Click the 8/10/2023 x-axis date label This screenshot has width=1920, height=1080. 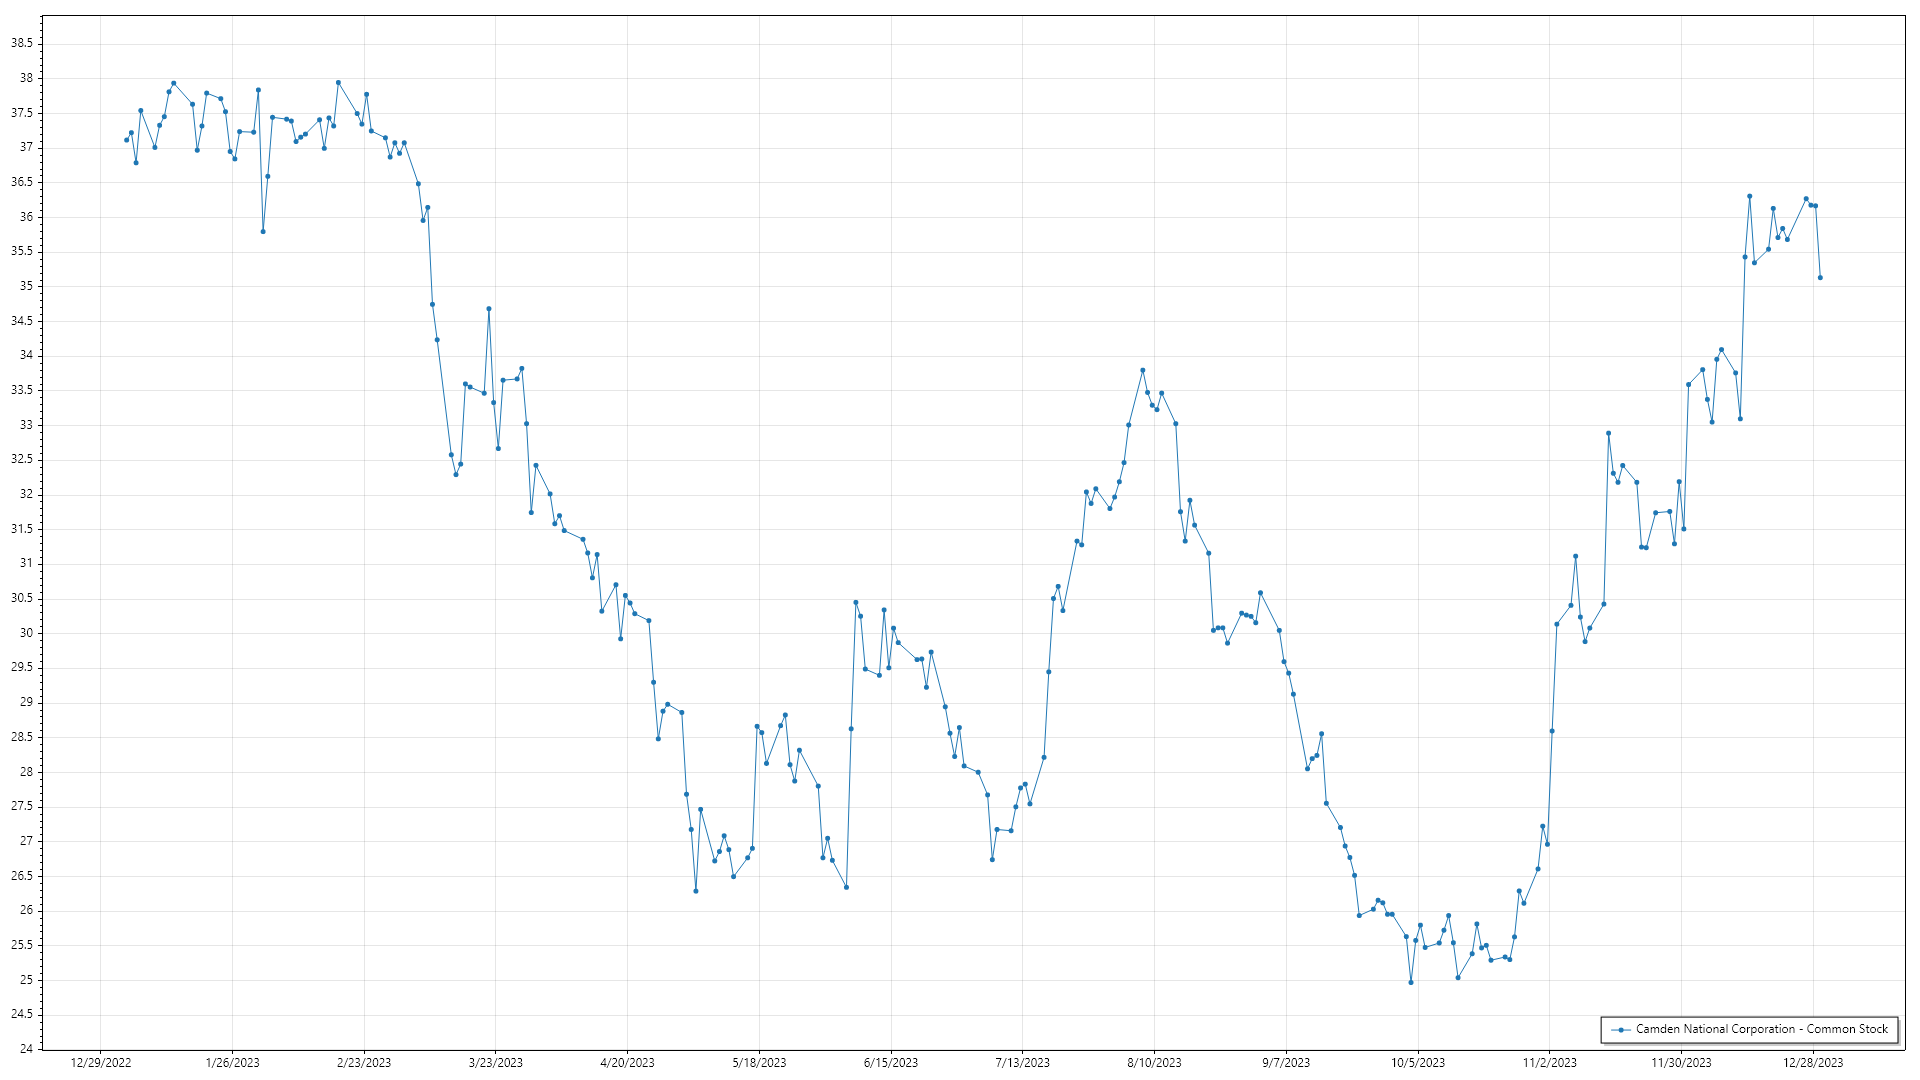pyautogui.click(x=1154, y=1063)
